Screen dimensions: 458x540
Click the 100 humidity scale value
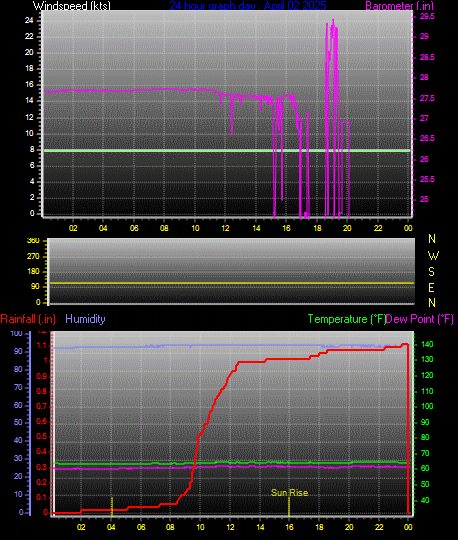click(17, 333)
